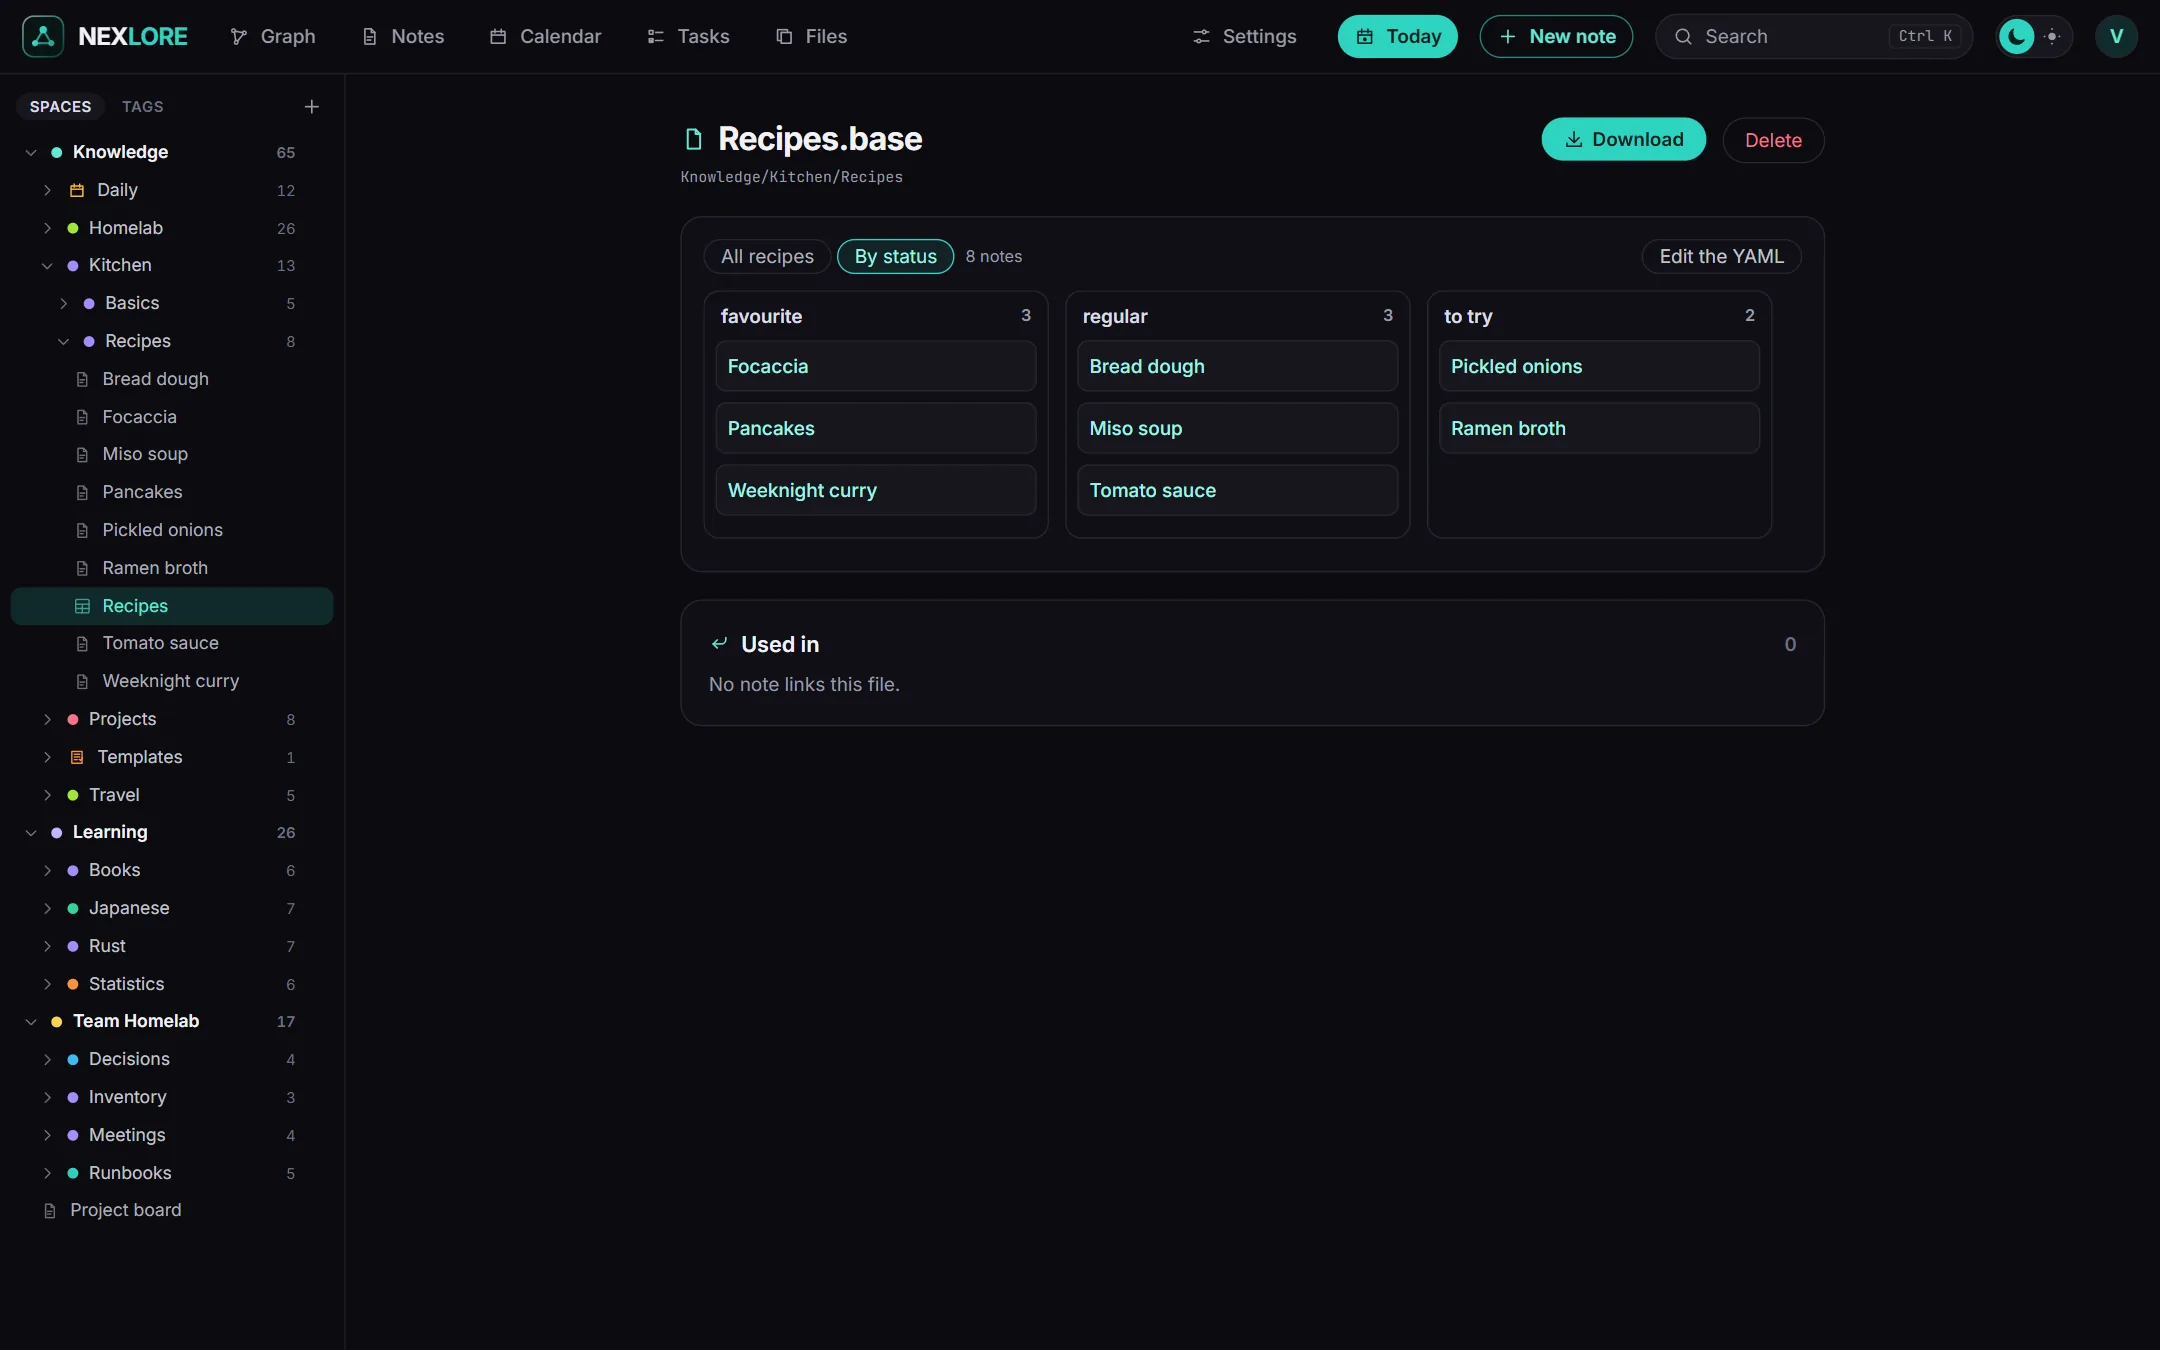Add a new space with plus icon
Image resolution: width=2160 pixels, height=1350 pixels.
311,106
